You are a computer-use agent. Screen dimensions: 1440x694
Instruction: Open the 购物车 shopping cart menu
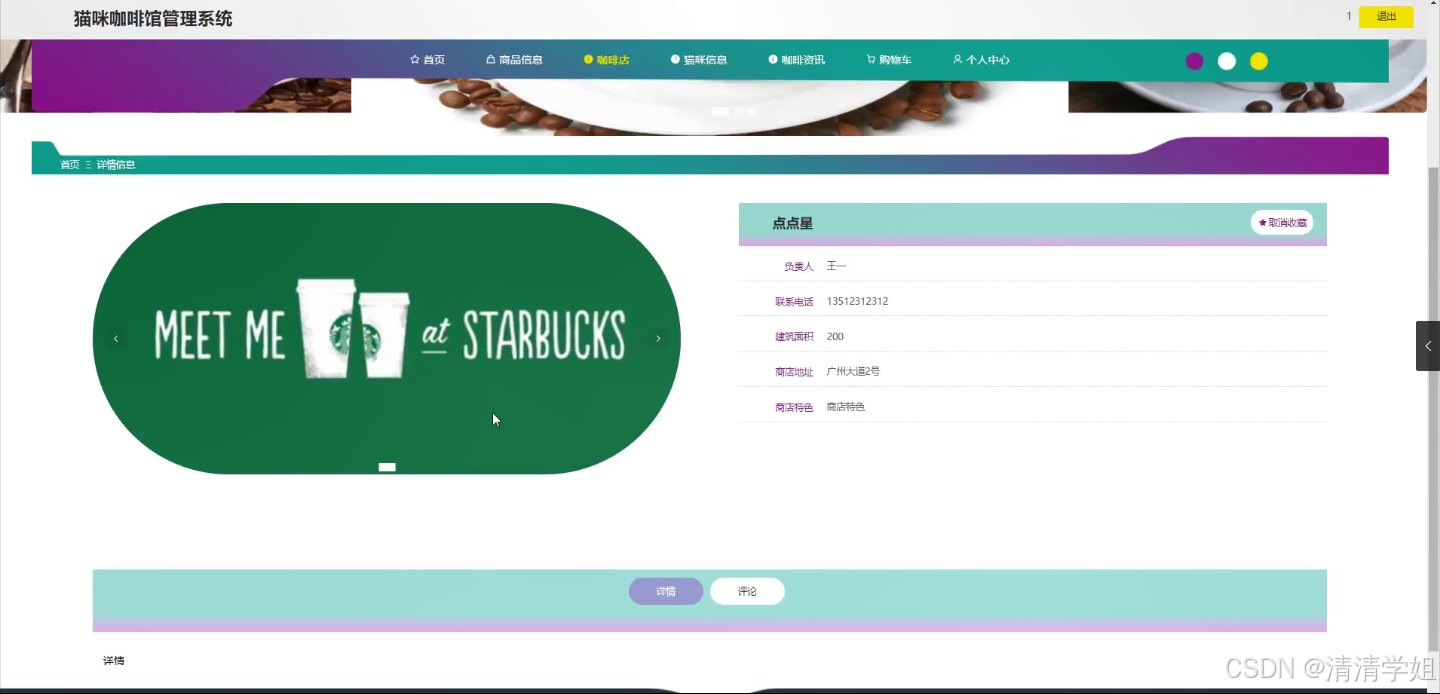(x=889, y=60)
